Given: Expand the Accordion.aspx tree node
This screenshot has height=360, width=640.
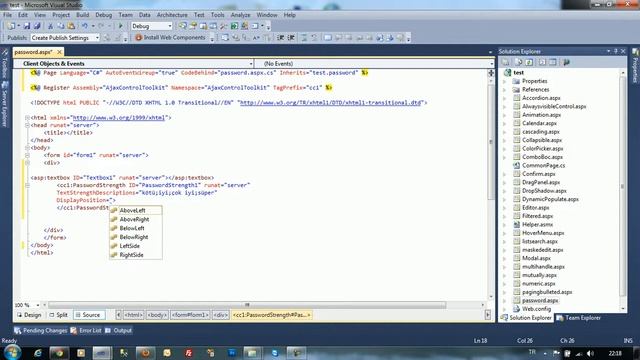Looking at the screenshot, I should point(505,98).
